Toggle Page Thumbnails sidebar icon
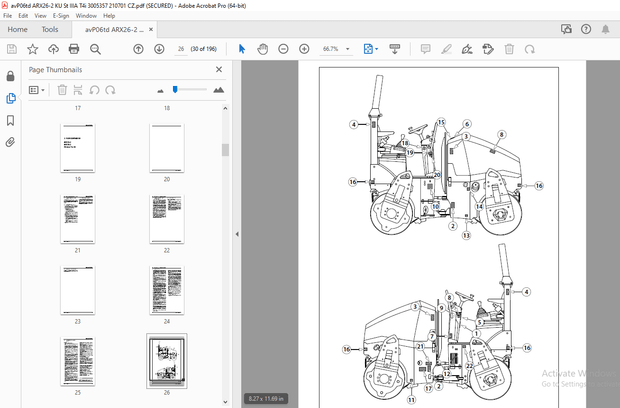Viewport: 620px width, 408px height. point(11,98)
